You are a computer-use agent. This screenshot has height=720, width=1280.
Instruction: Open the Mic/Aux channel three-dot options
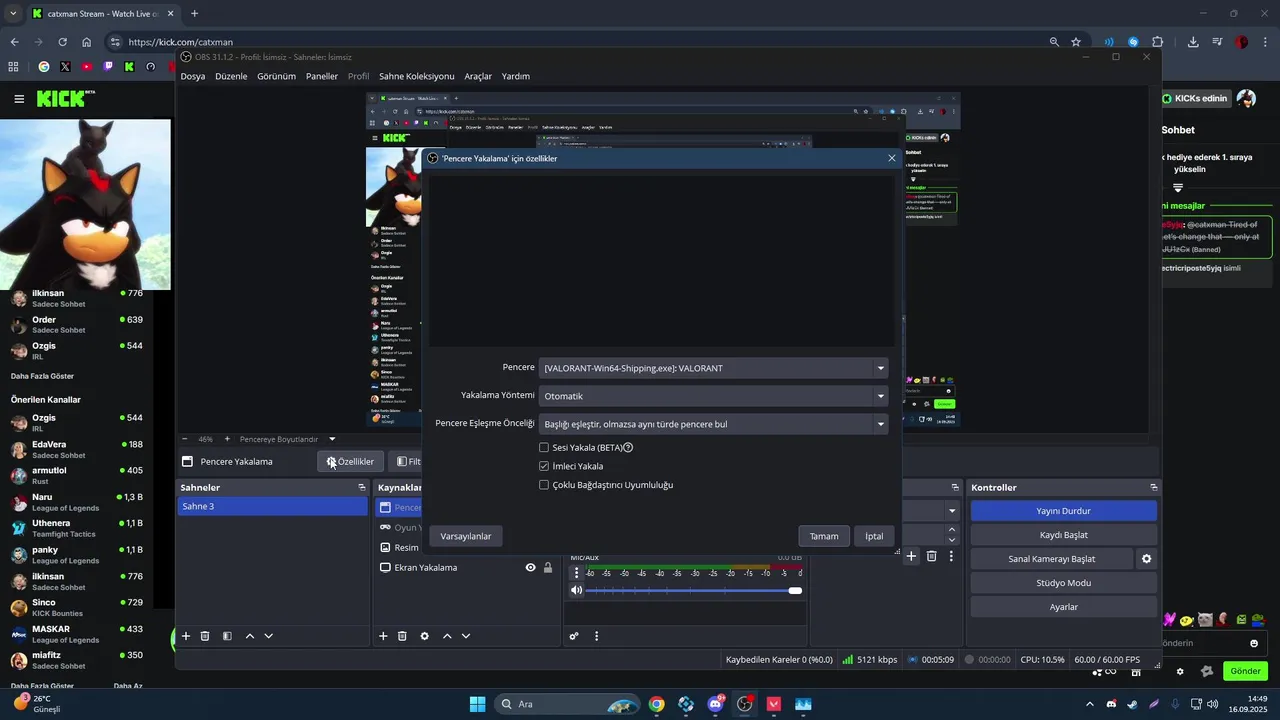pos(576,573)
